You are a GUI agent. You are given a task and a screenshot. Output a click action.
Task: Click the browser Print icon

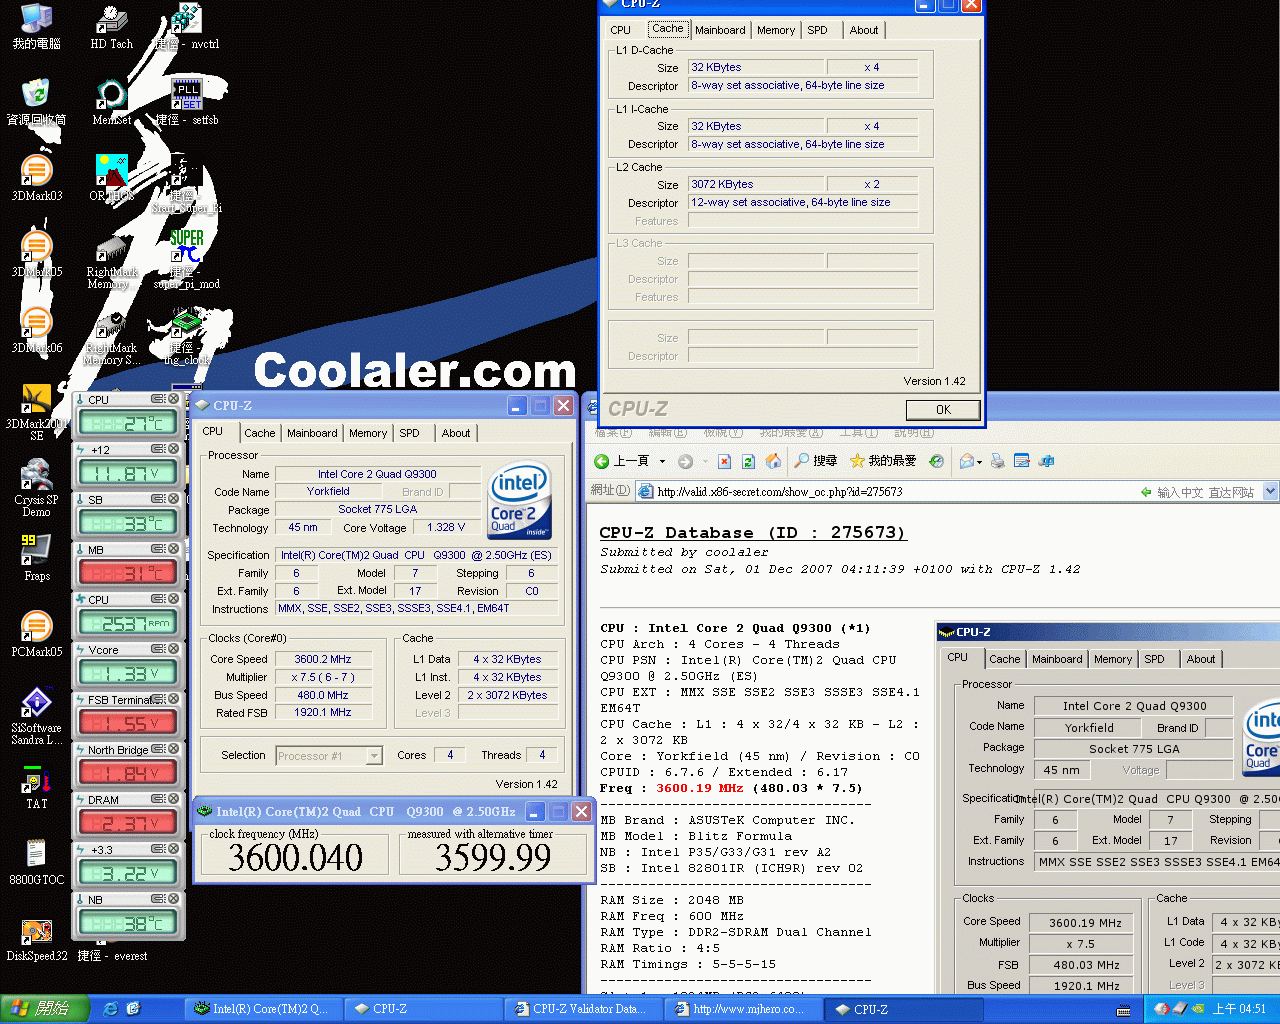click(996, 461)
